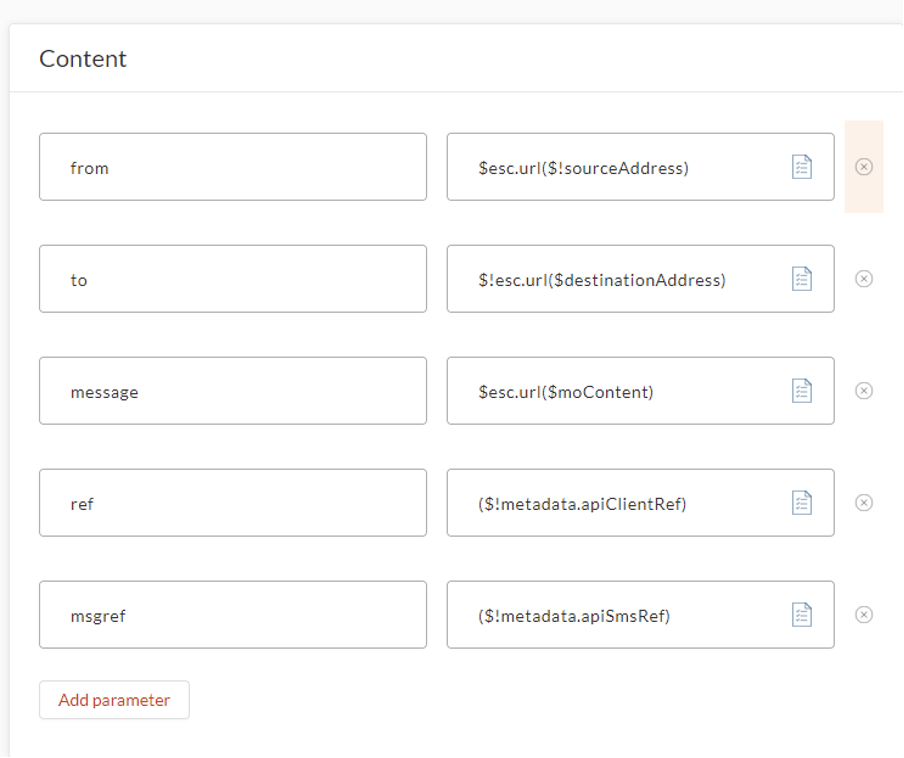Select the msgref parameter name field
Screen dimensions: 904x758
(230, 614)
